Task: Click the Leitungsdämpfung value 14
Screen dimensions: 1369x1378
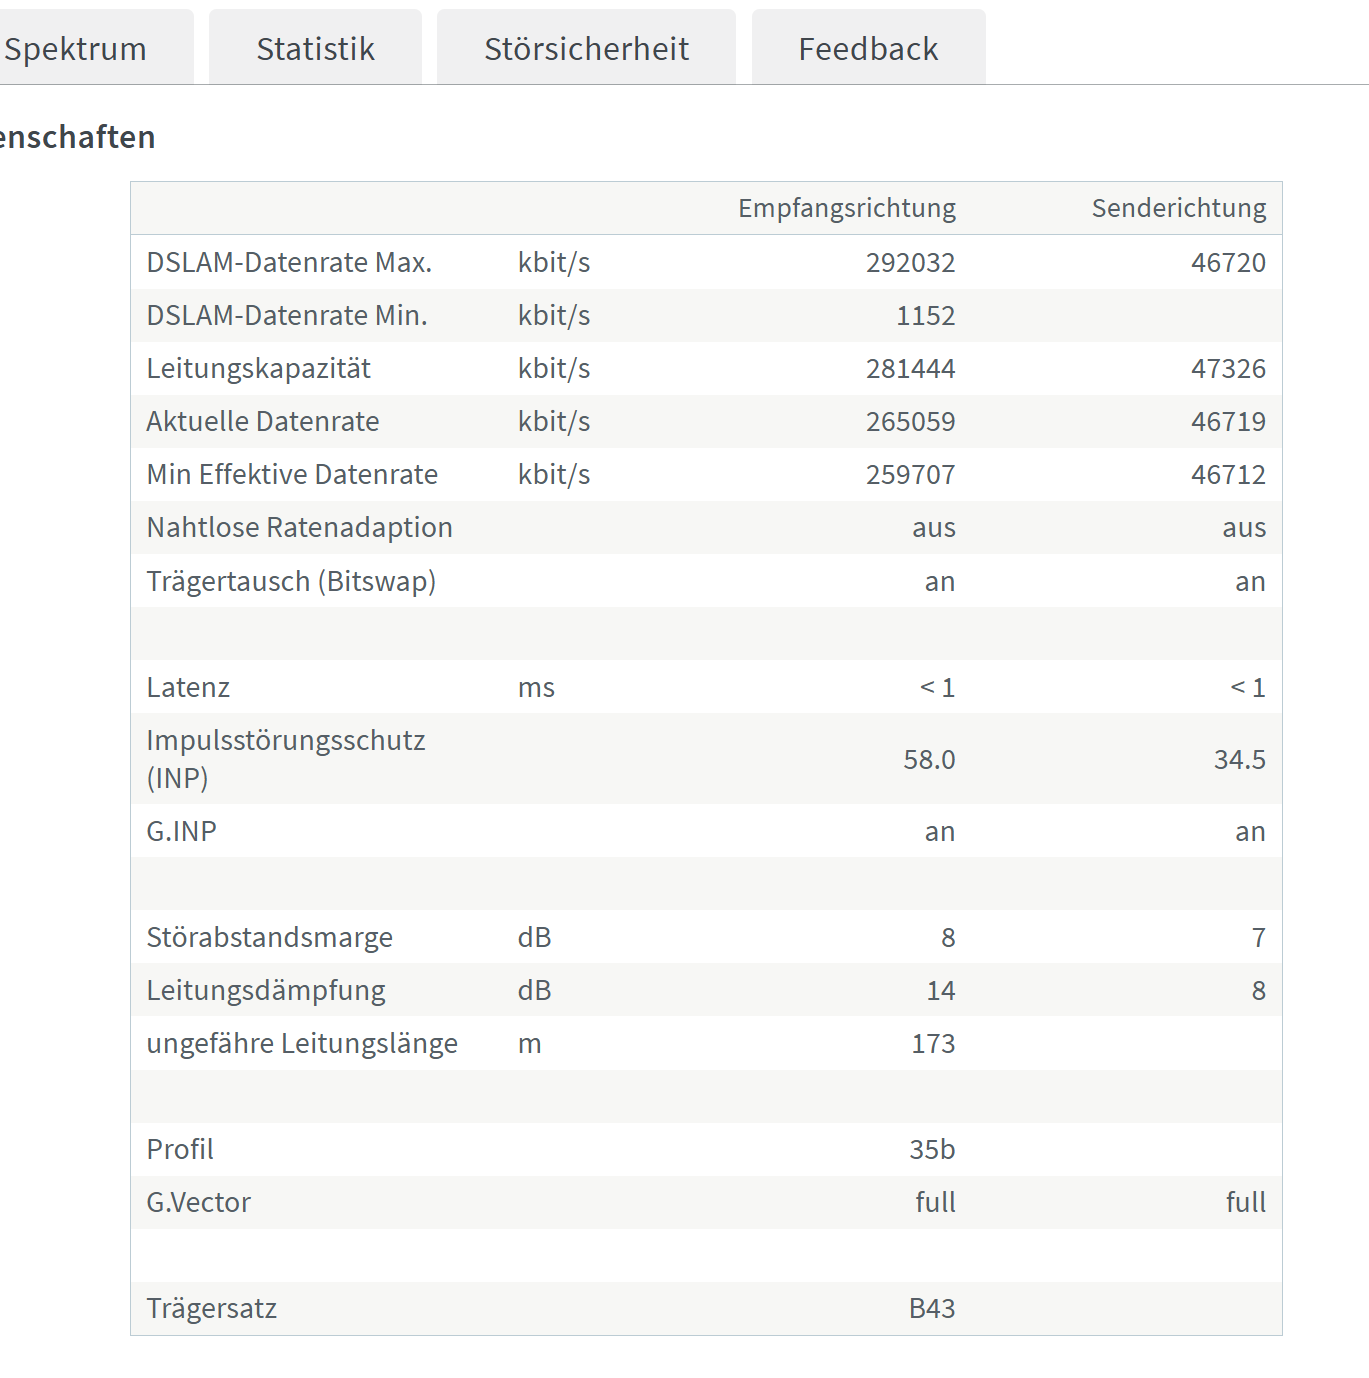Action: point(940,990)
